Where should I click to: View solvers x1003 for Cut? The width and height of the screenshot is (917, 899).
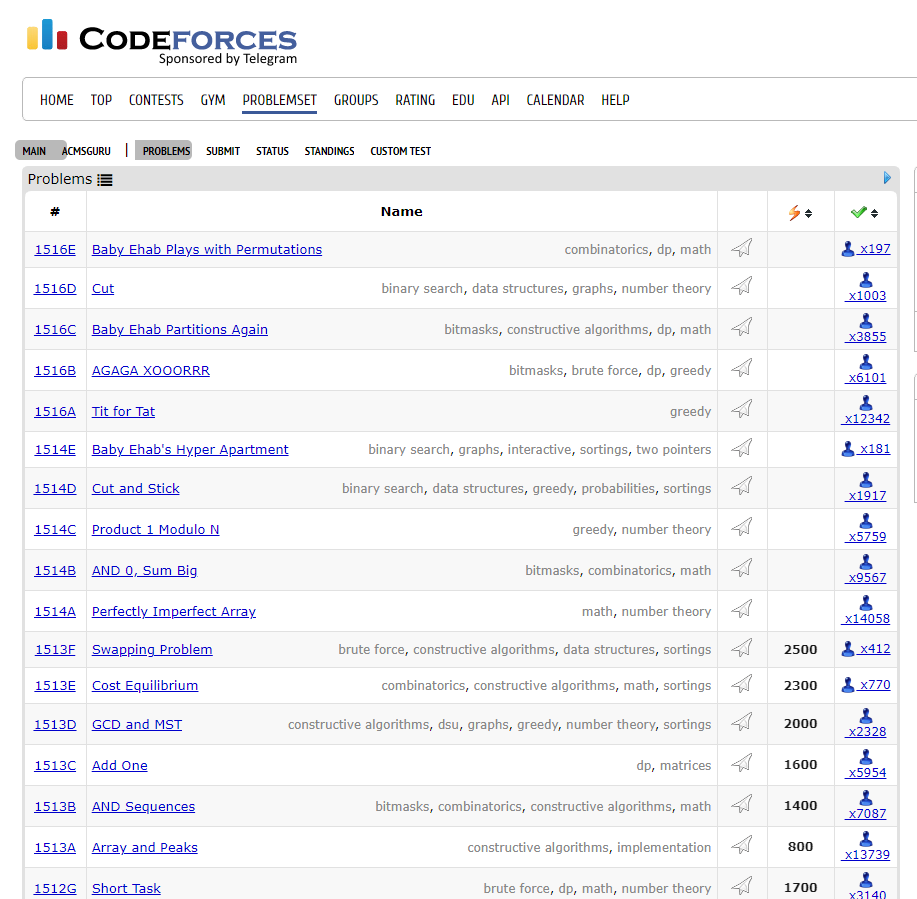(x=866, y=288)
